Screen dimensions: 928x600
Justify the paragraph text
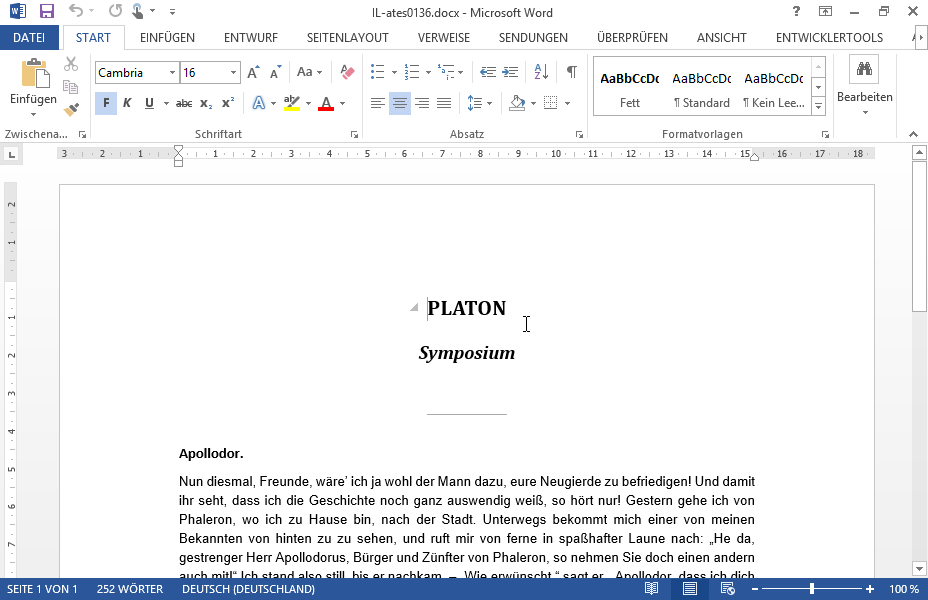[x=444, y=104]
